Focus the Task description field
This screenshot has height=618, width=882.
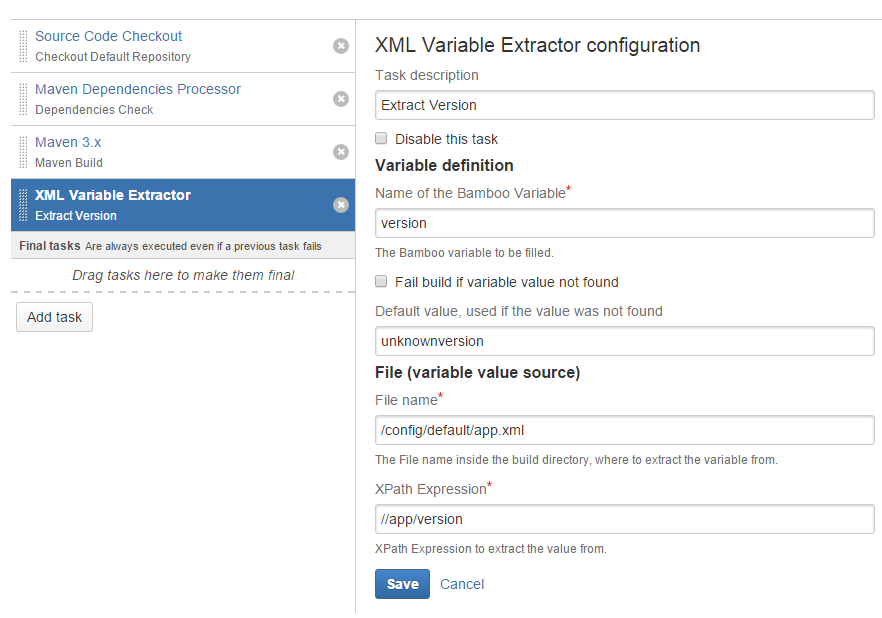tap(625, 105)
